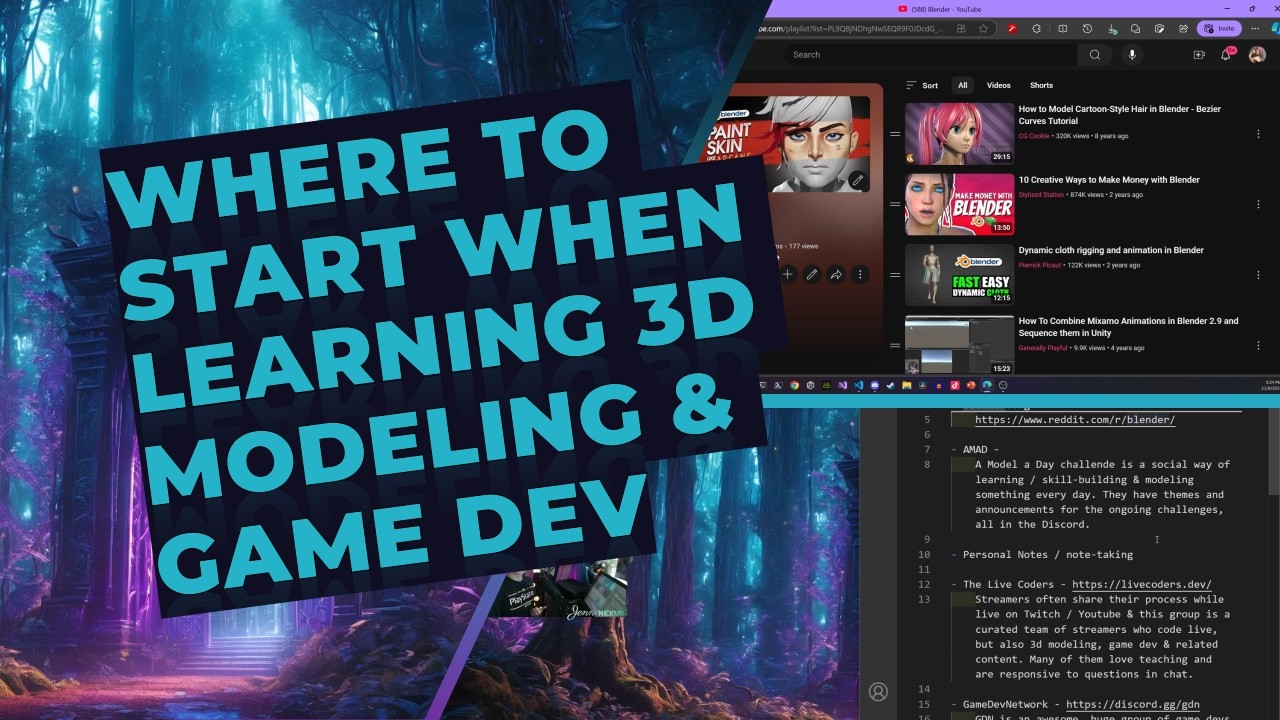Open Steam from the taskbar
This screenshot has width=1280, height=720.
[890, 385]
